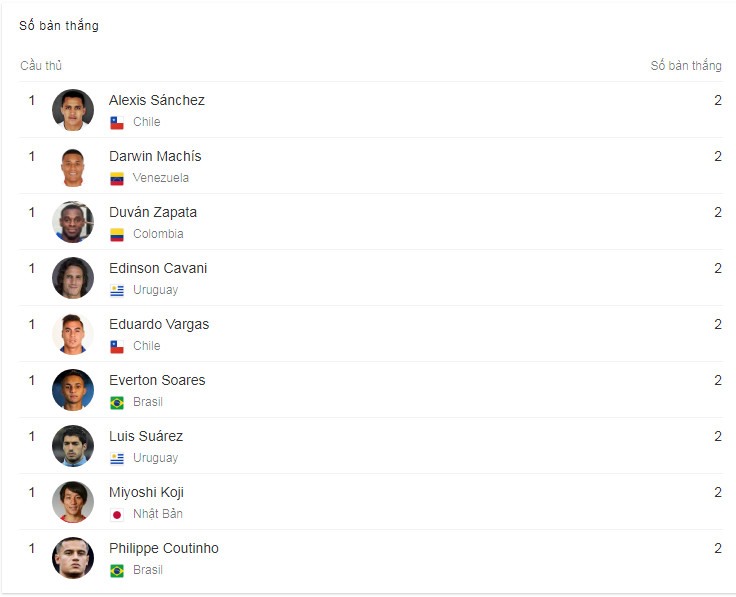736x597 pixels.
Task: Click the Japan flag icon
Action: [x=117, y=514]
